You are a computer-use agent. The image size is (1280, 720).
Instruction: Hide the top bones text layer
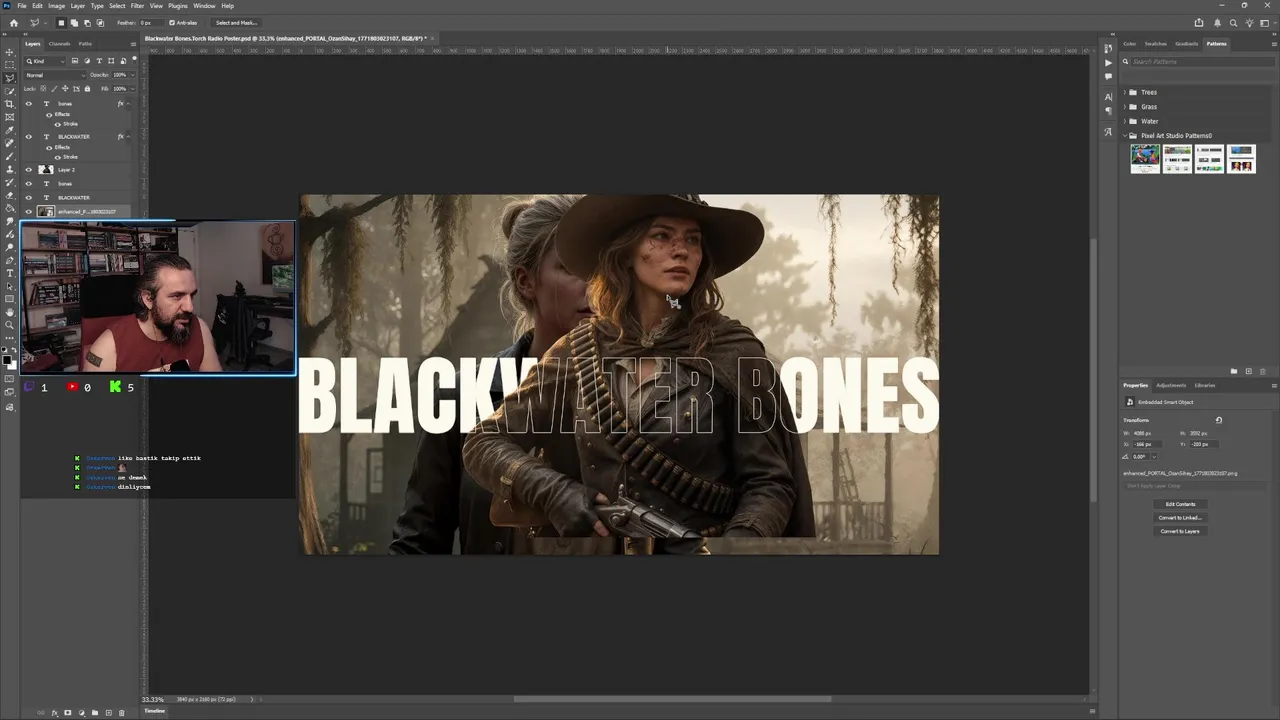click(x=28, y=103)
